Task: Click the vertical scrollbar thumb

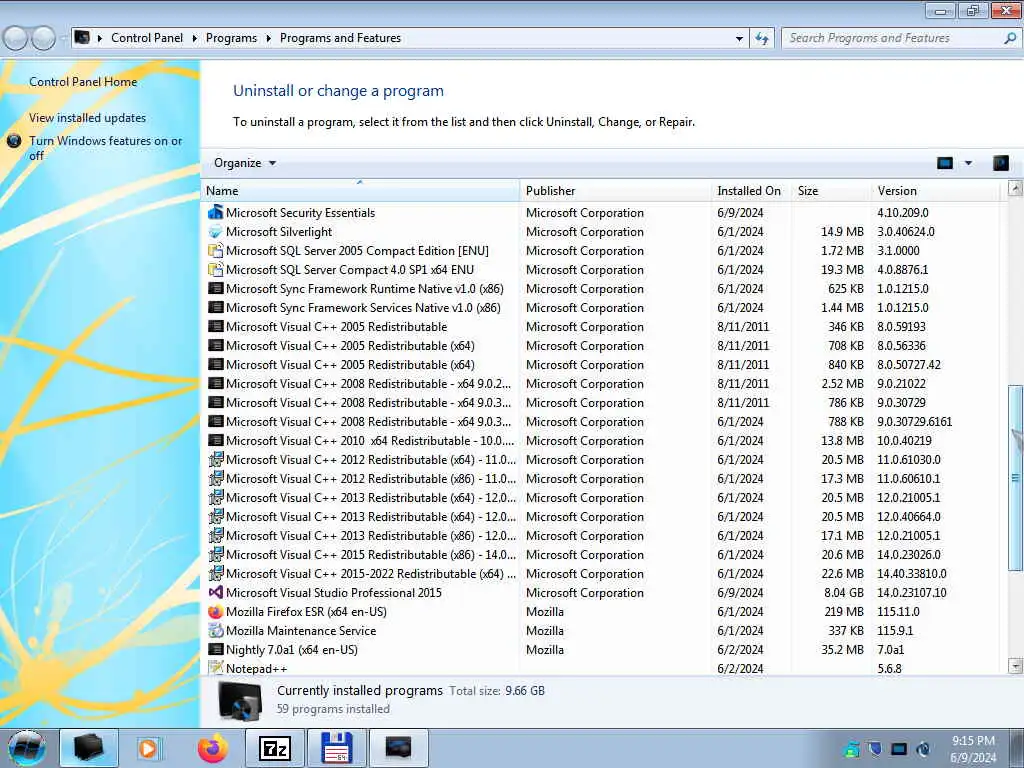Action: pos(1015,478)
